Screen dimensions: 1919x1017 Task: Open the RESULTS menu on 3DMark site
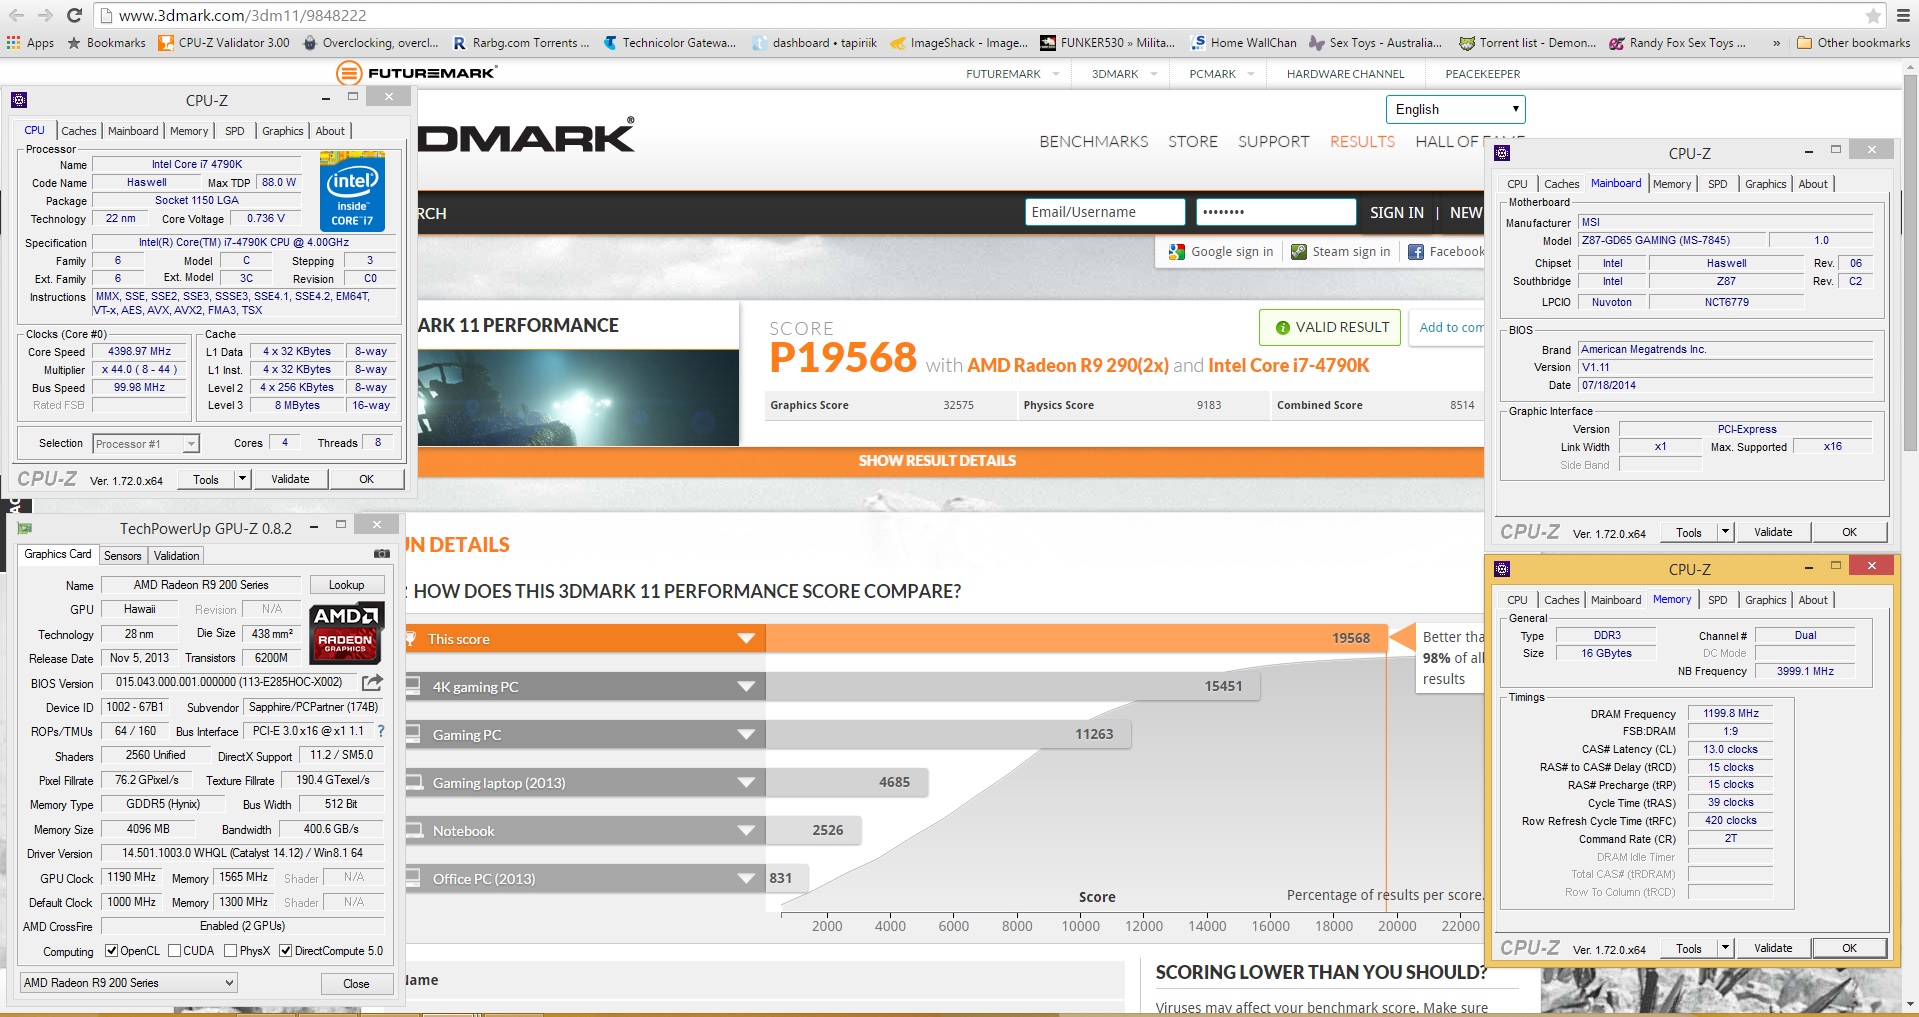(x=1362, y=142)
